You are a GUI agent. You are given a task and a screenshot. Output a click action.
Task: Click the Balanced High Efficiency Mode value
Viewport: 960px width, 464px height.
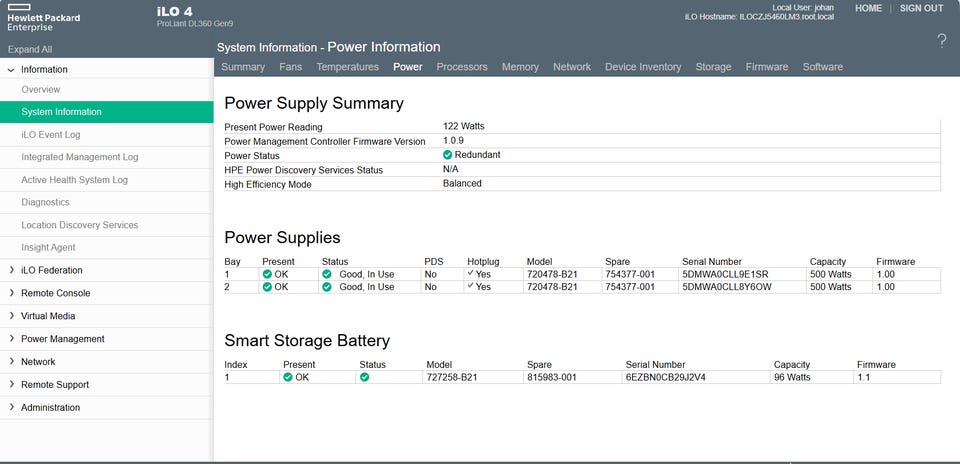[462, 183]
